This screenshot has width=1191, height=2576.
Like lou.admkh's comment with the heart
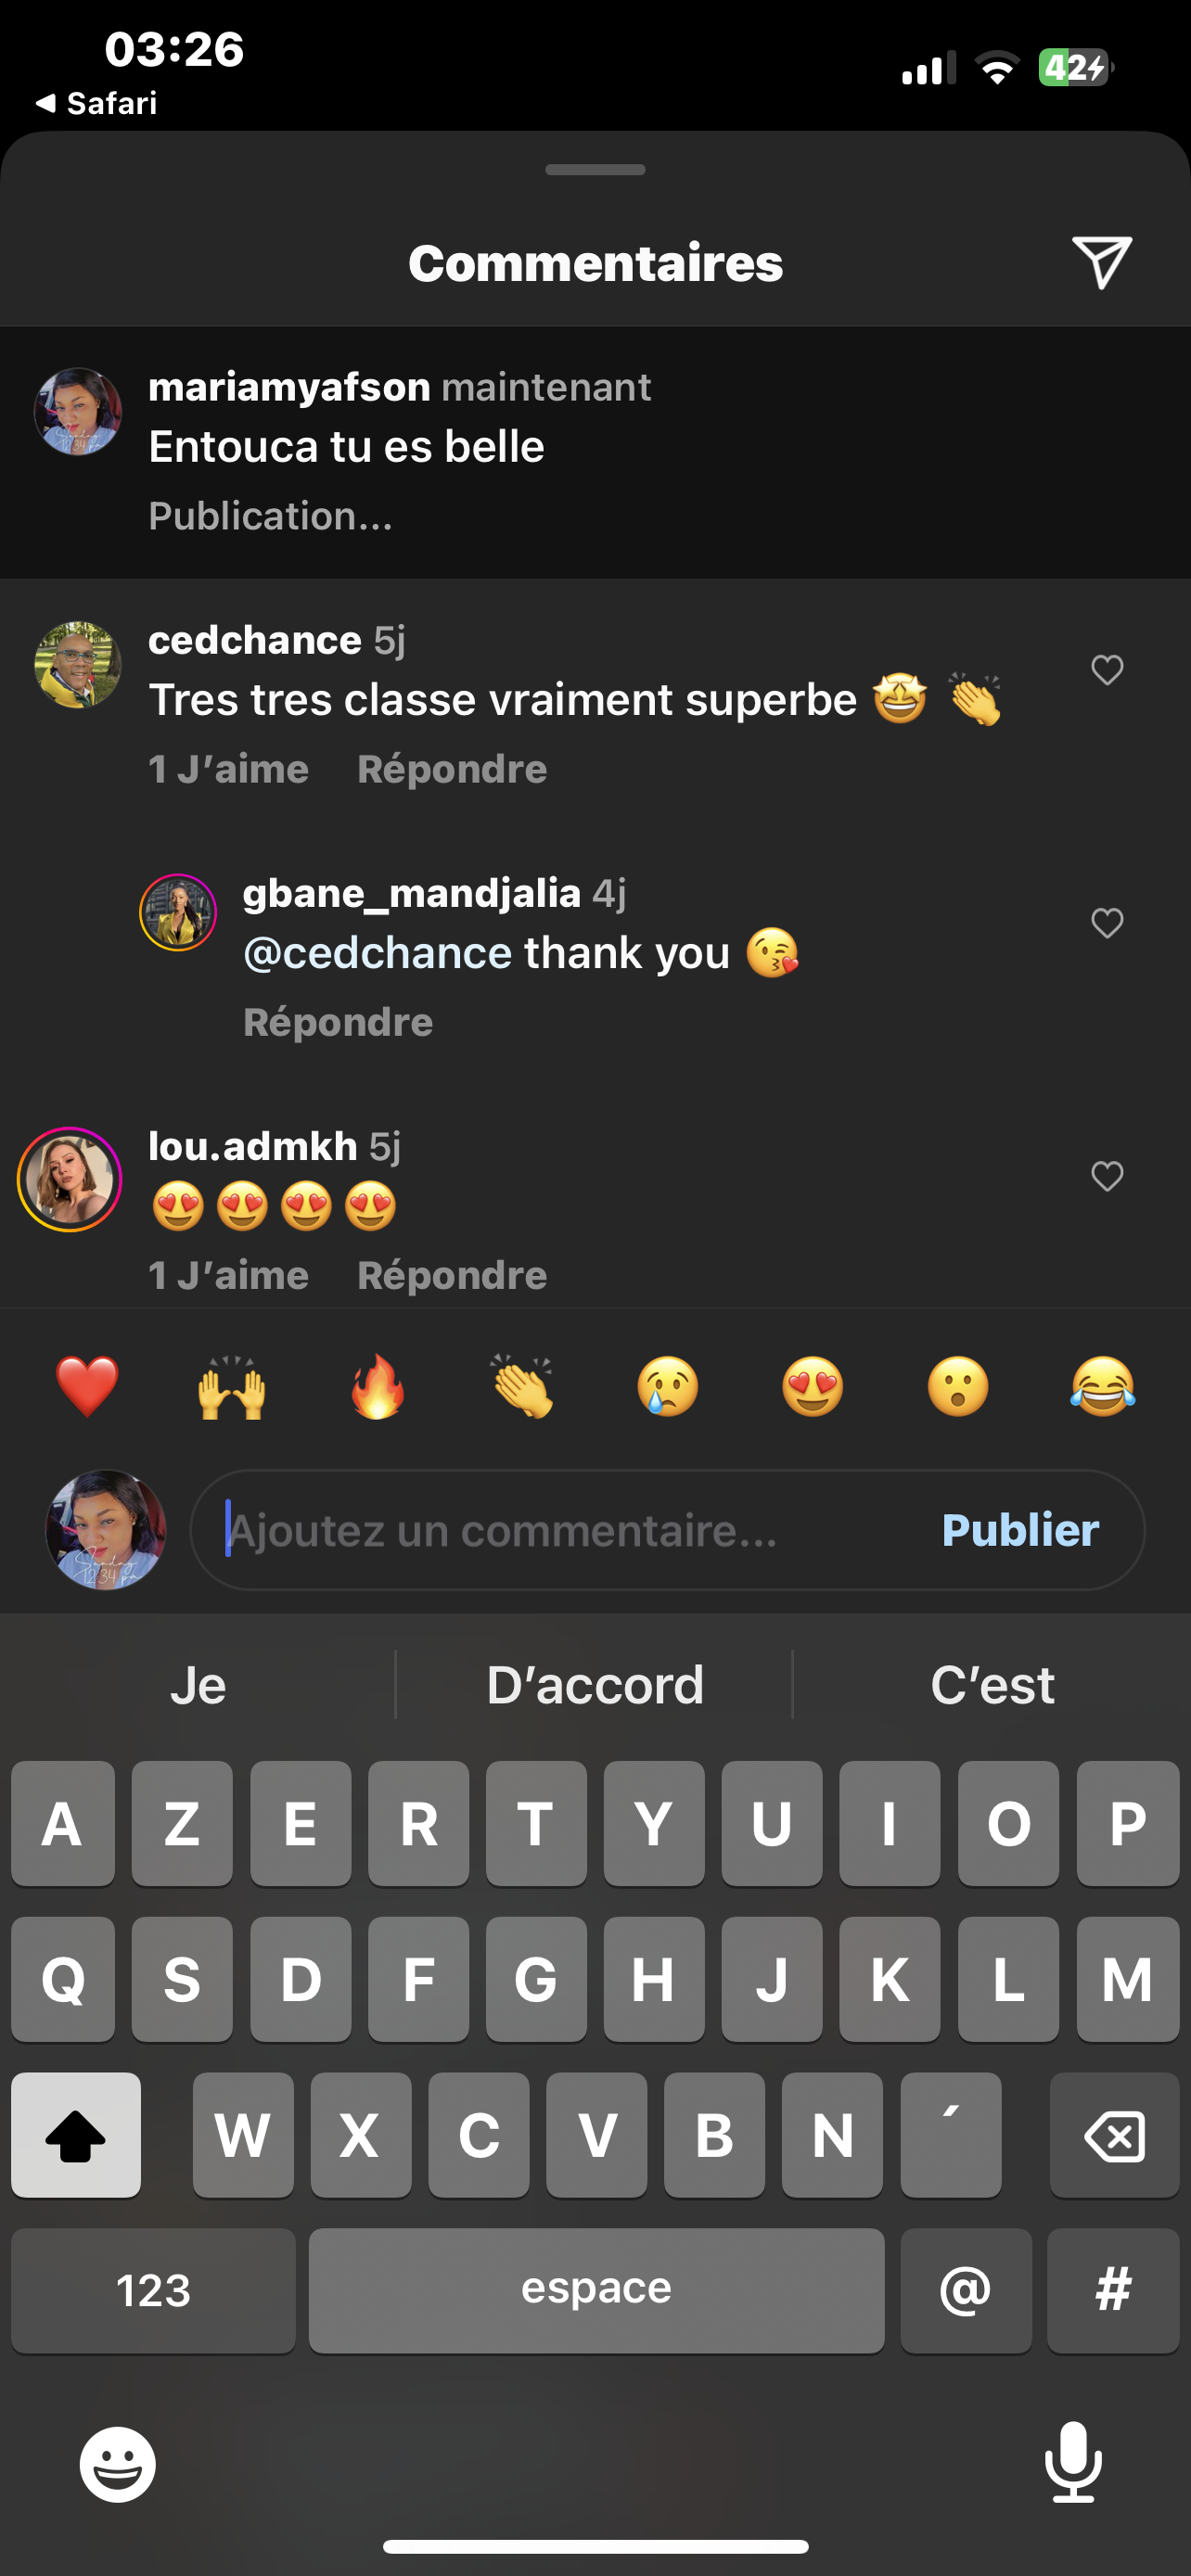(1107, 1176)
